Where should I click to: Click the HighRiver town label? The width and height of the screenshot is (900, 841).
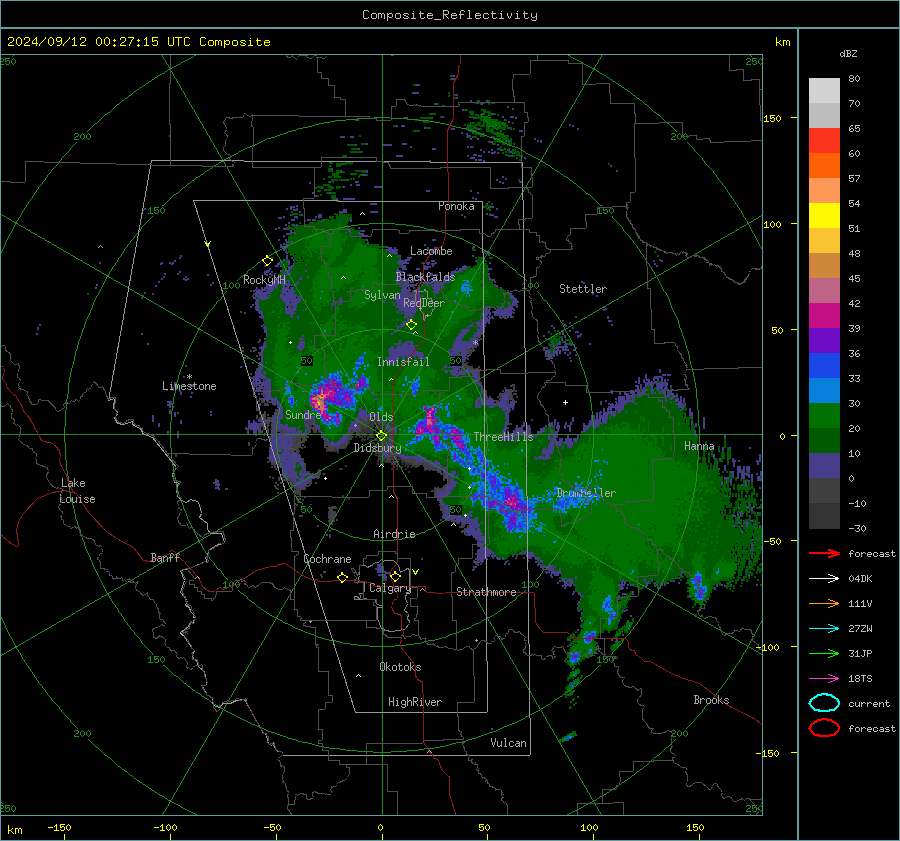coord(415,702)
